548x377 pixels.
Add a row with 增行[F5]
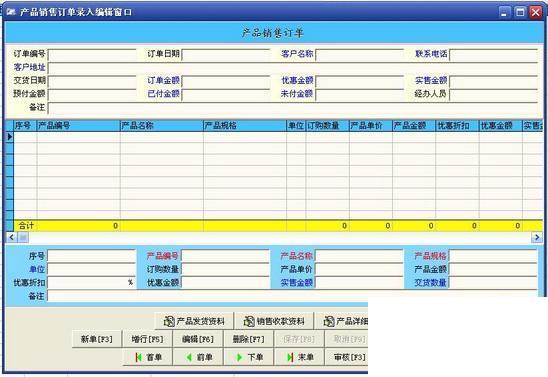point(147,339)
